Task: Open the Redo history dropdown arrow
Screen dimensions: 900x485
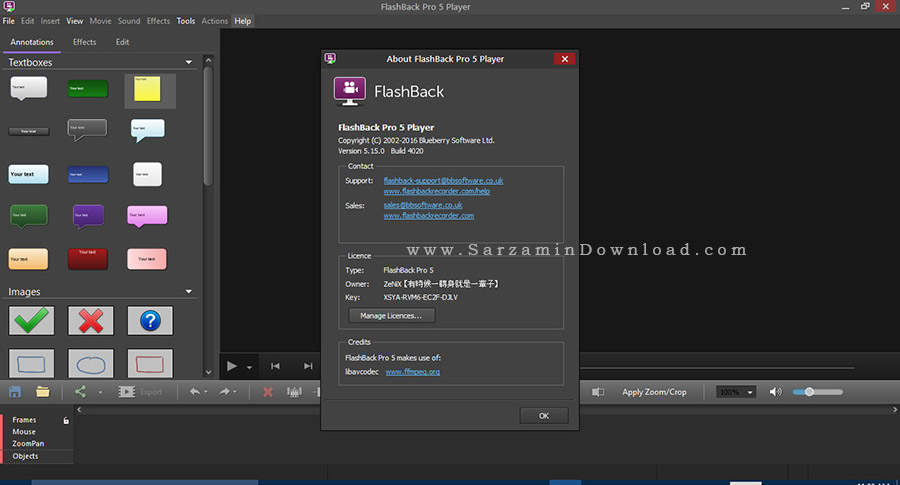Action: point(235,393)
